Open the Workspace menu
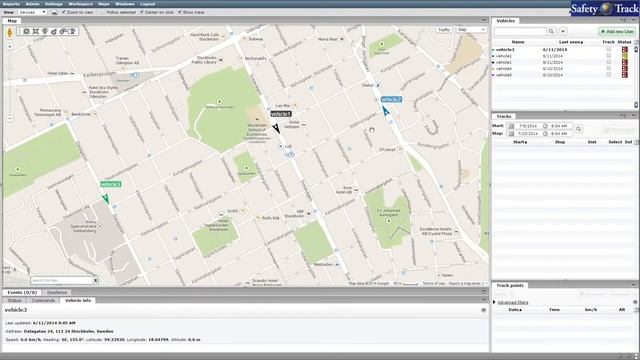The image size is (640, 360). (80, 4)
